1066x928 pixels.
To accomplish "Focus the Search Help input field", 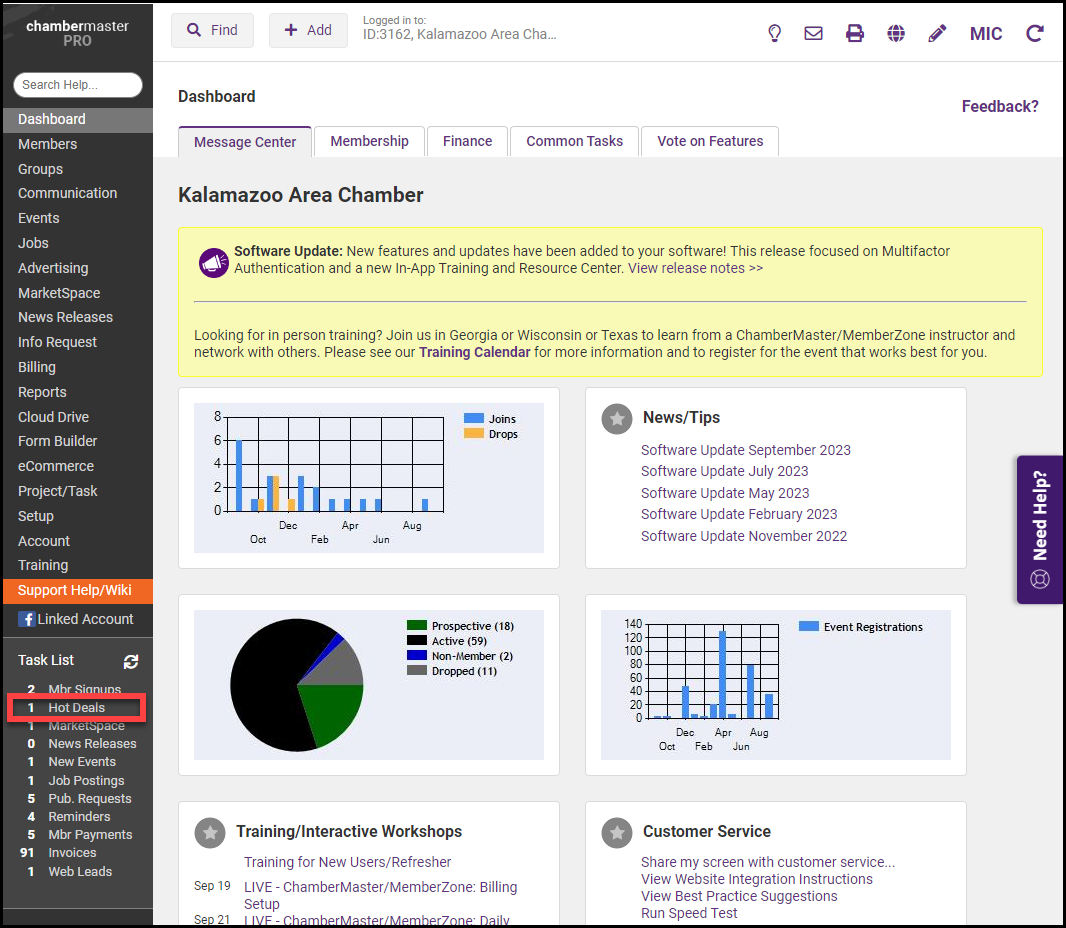I will point(78,85).
